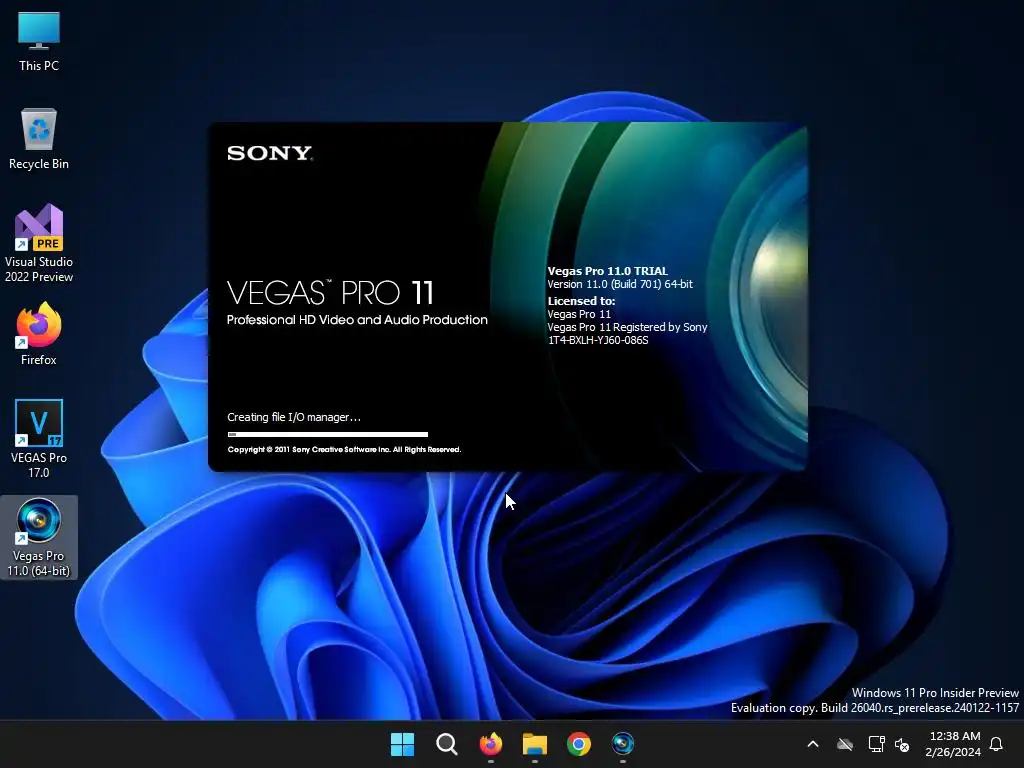Click the Sony Creative Software copyright line
Image resolution: width=1024 pixels, height=768 pixels.
344,449
